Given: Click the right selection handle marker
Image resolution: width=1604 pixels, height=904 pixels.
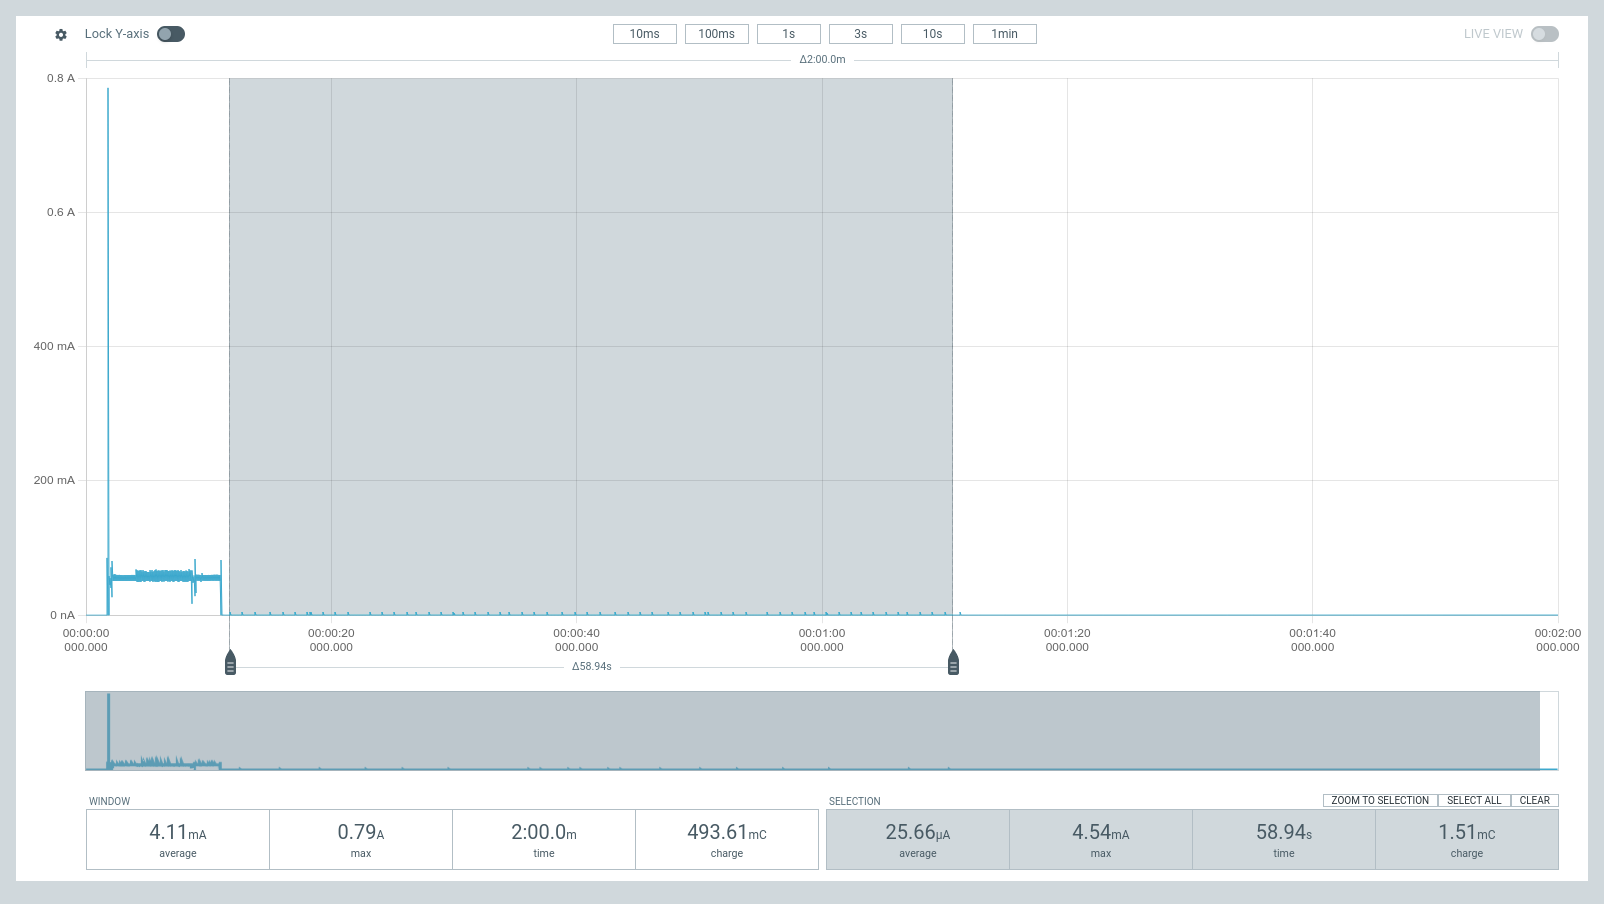Looking at the screenshot, I should 953,663.
